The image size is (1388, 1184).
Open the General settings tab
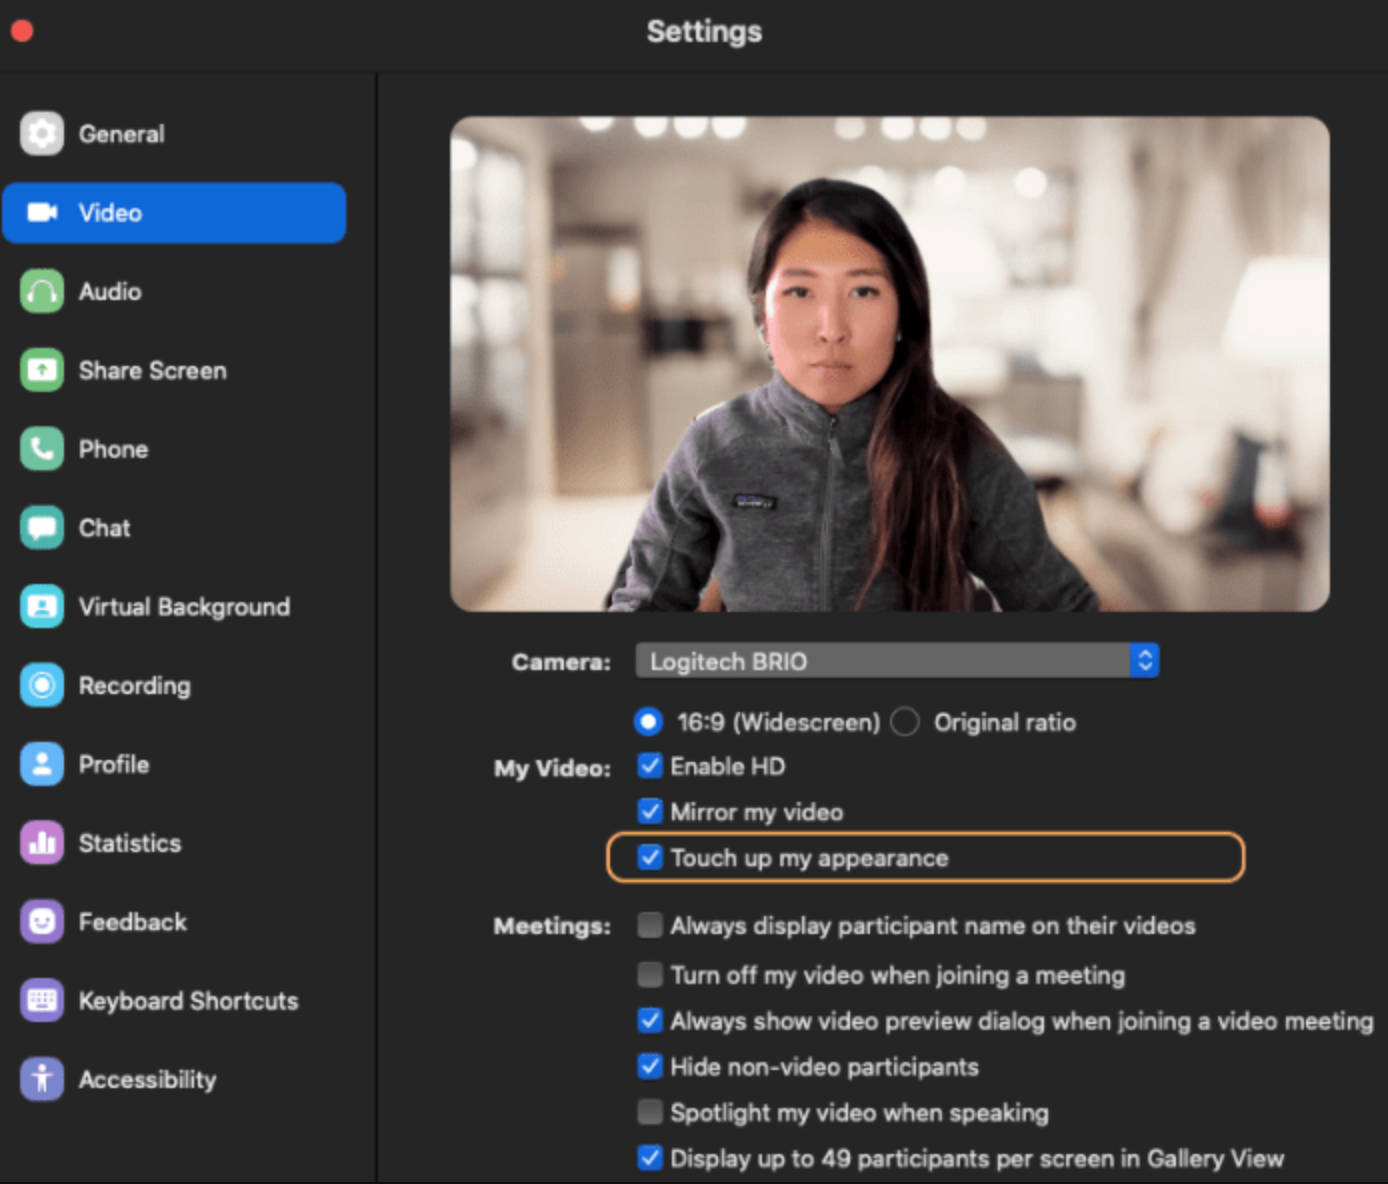click(174, 133)
